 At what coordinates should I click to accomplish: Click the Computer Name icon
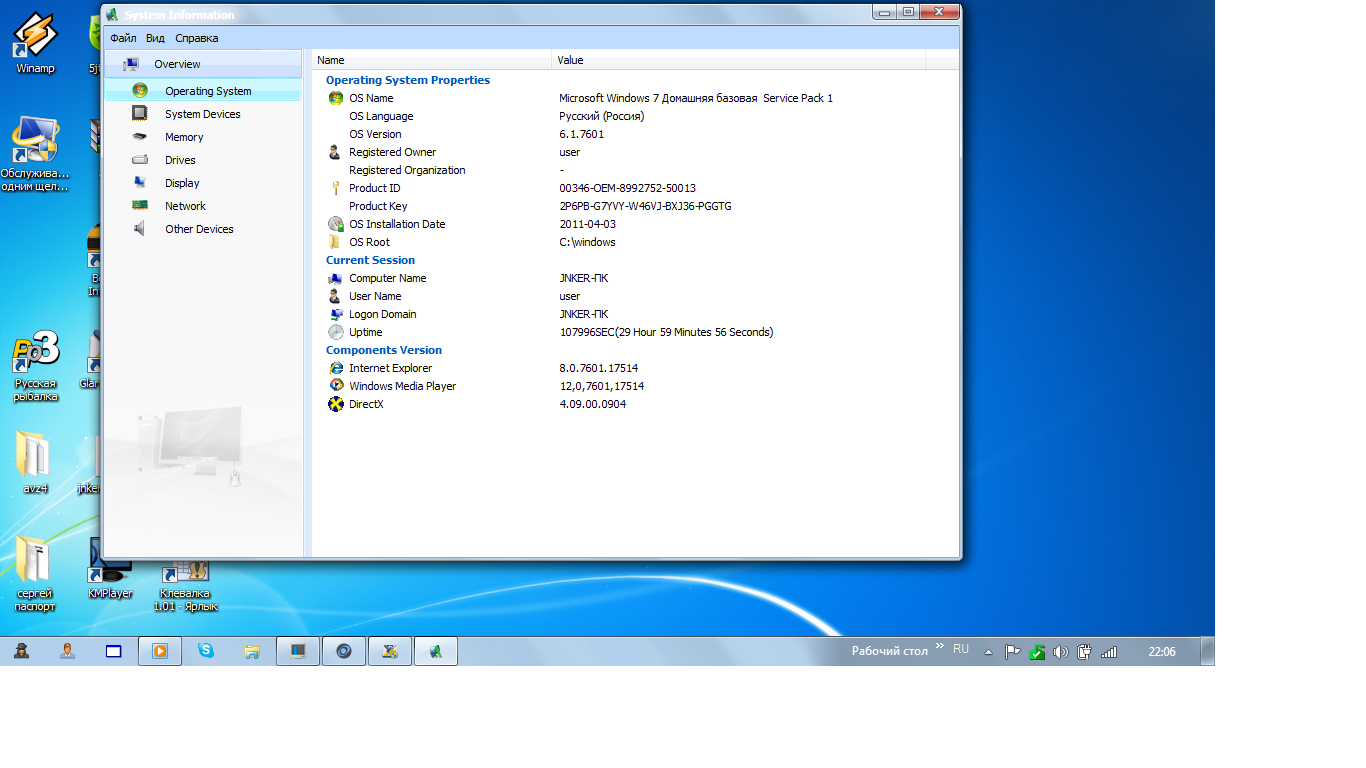point(335,278)
